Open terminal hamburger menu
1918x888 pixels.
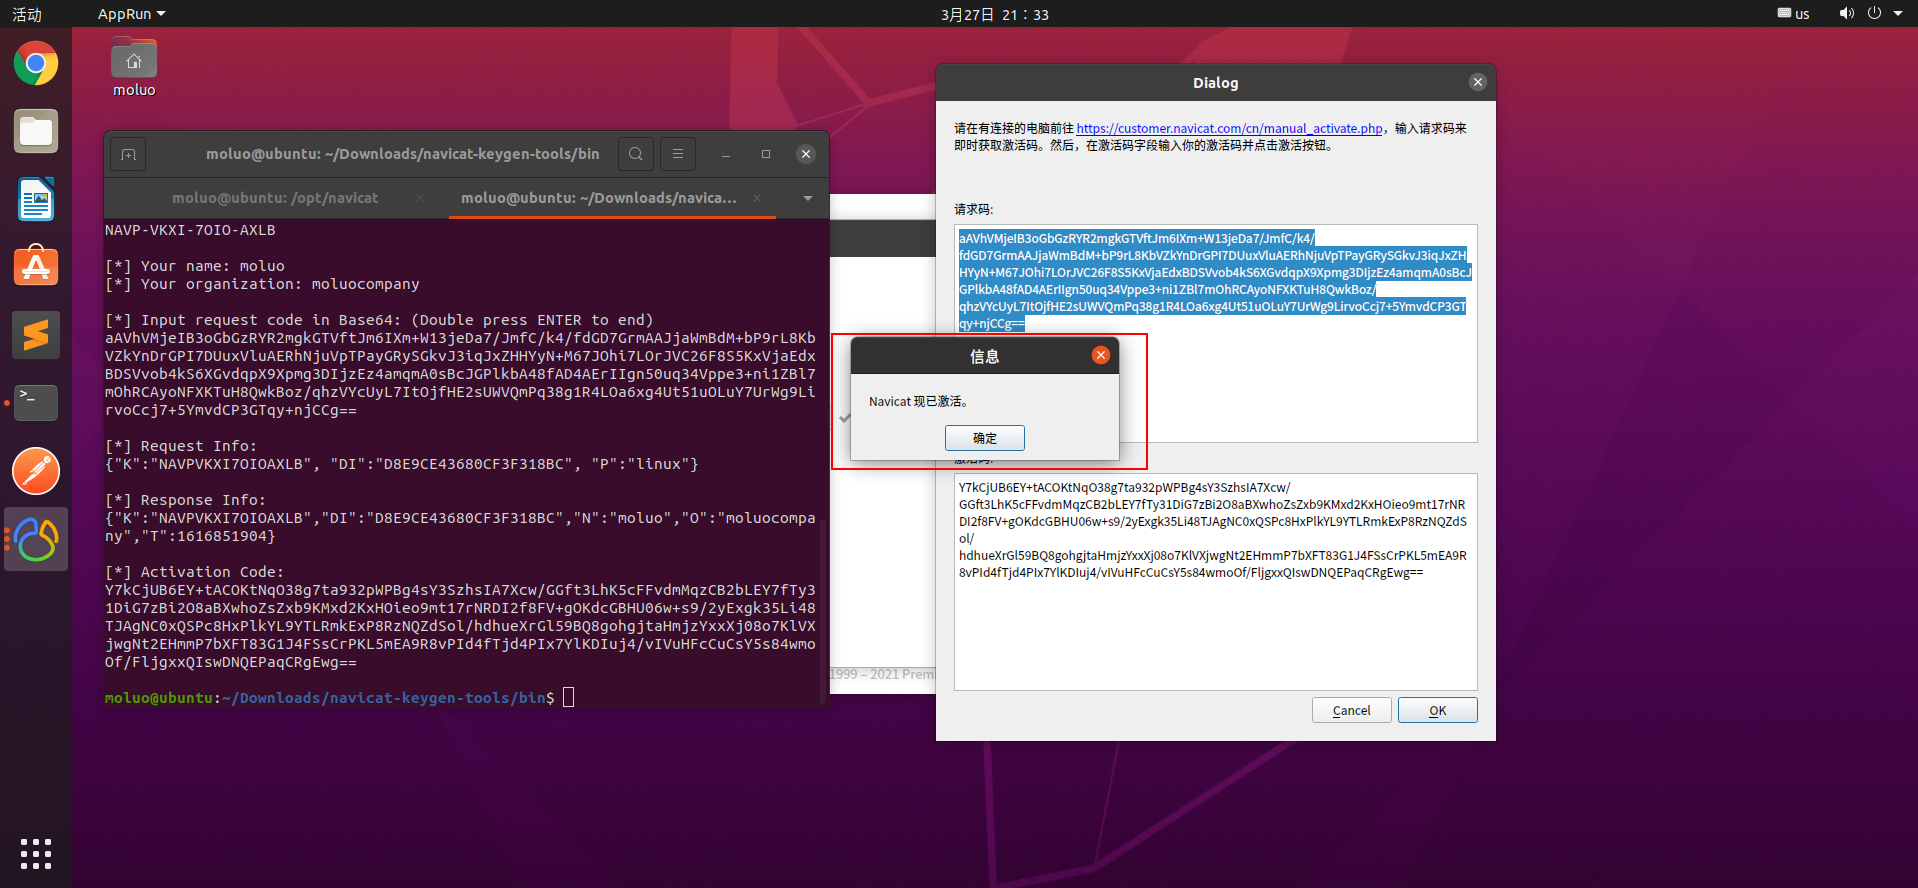pyautogui.click(x=678, y=154)
